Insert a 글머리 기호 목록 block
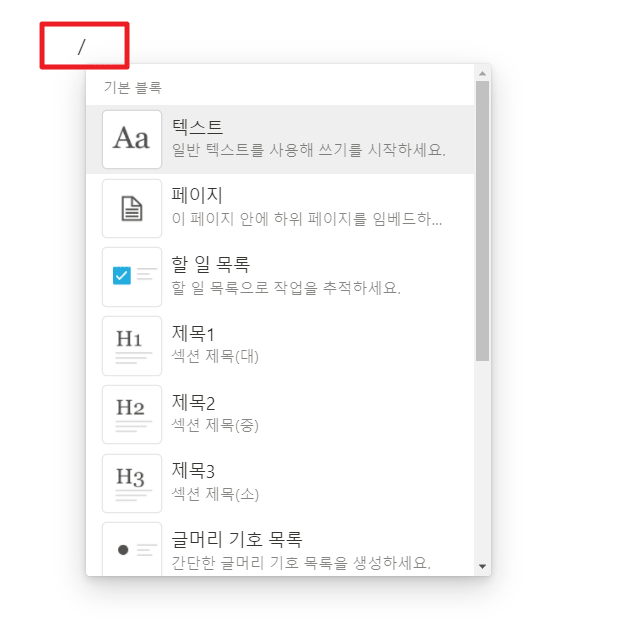The width and height of the screenshot is (629, 631). coord(280,548)
